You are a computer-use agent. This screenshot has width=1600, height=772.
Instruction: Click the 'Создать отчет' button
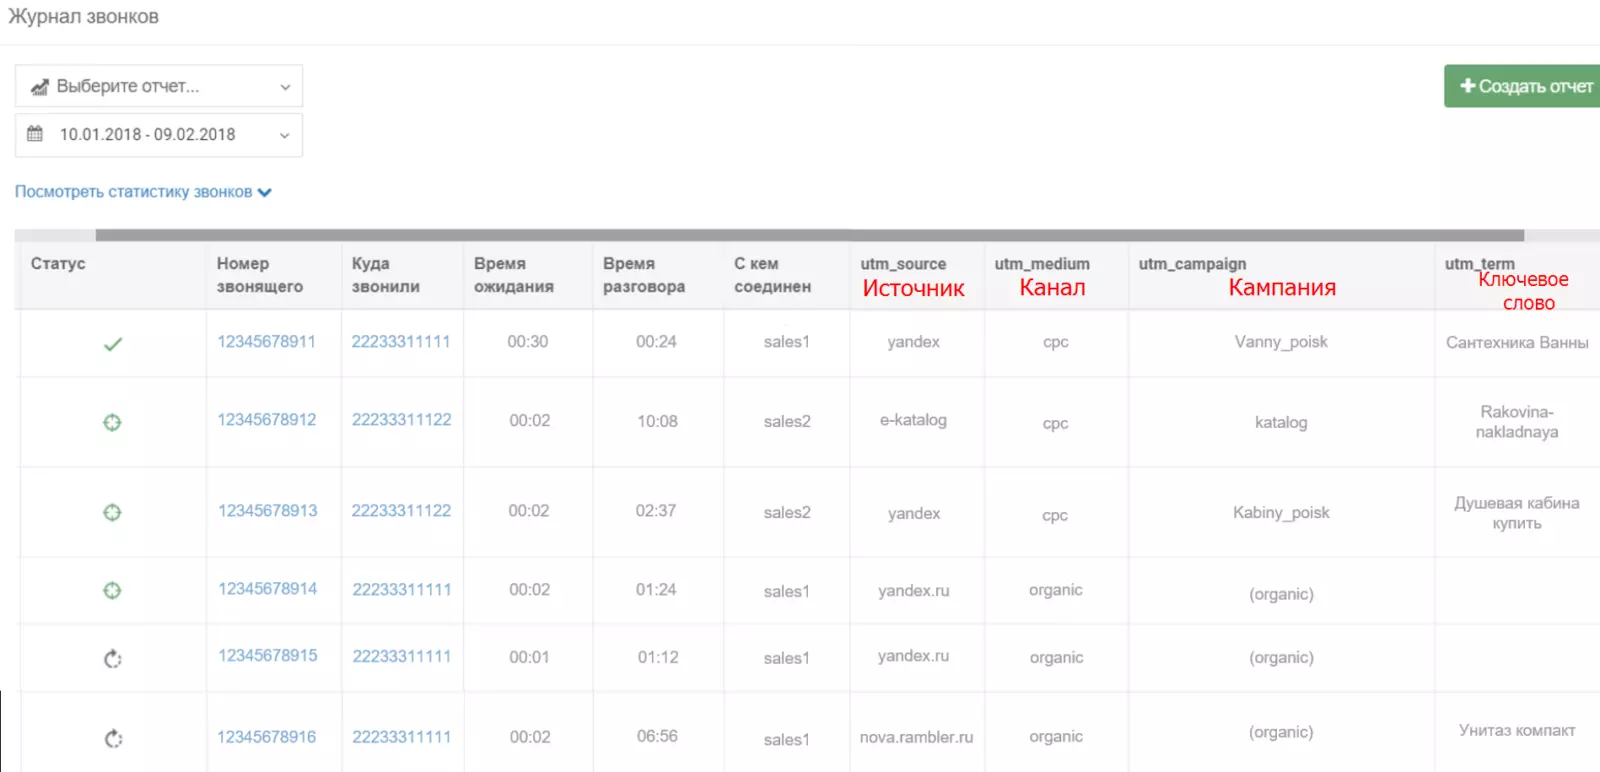[1522, 86]
